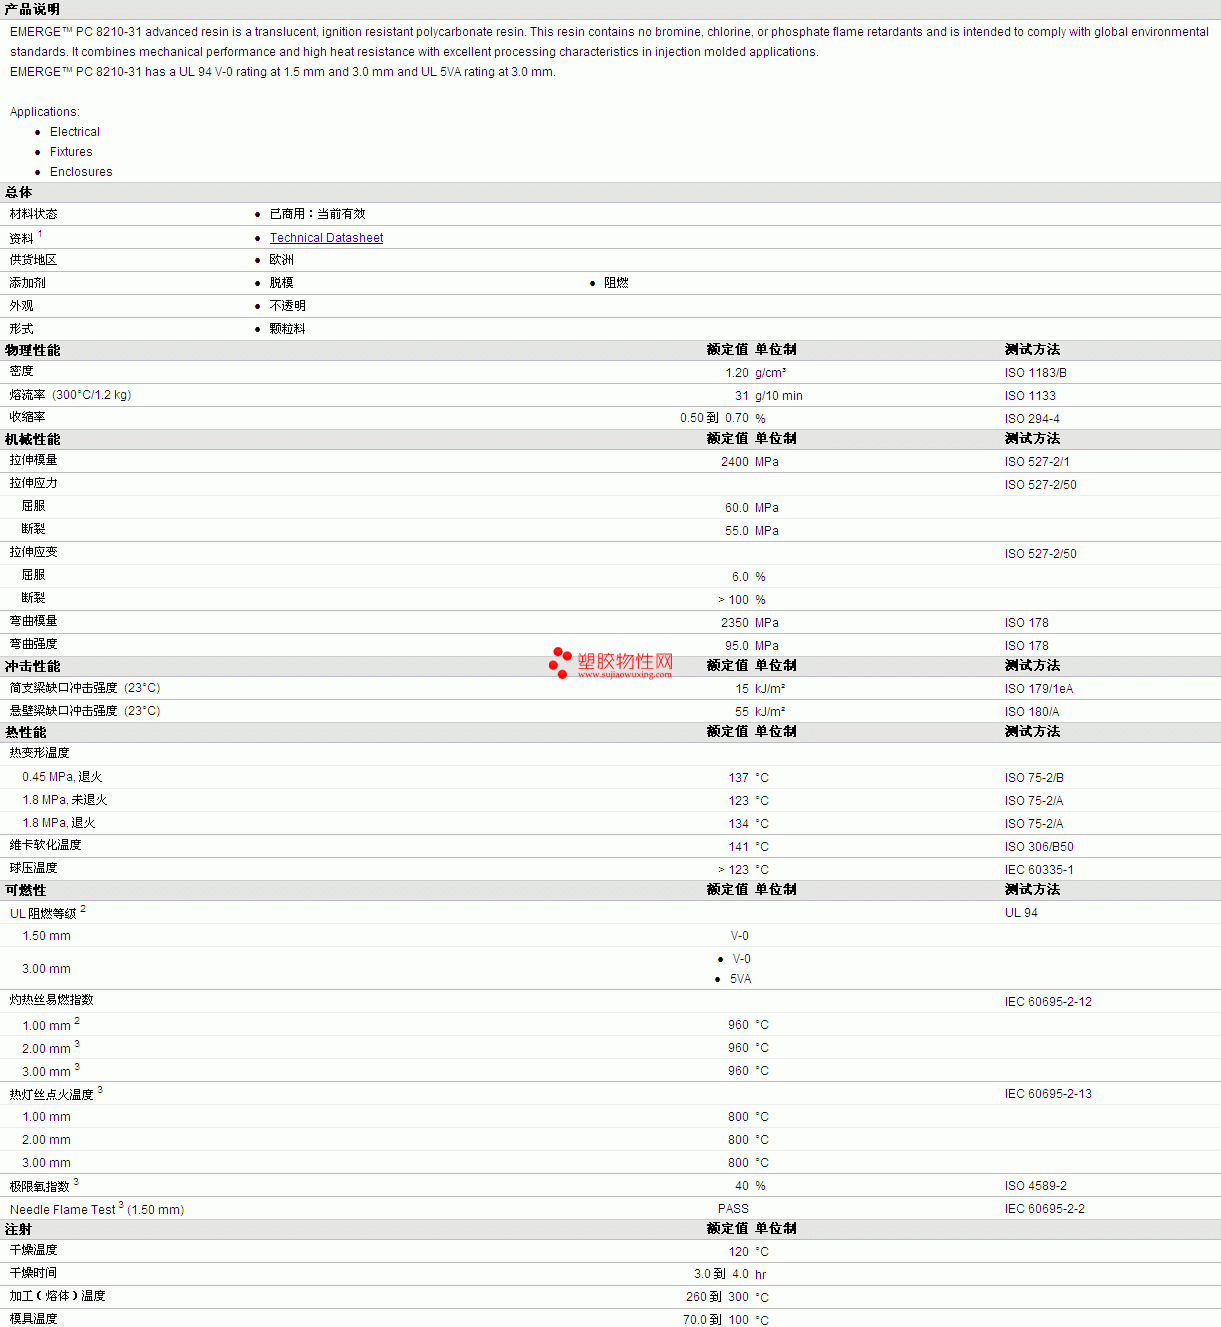Select the 欧洲 region value
Viewport: 1221px width, 1327px height.
282,260
